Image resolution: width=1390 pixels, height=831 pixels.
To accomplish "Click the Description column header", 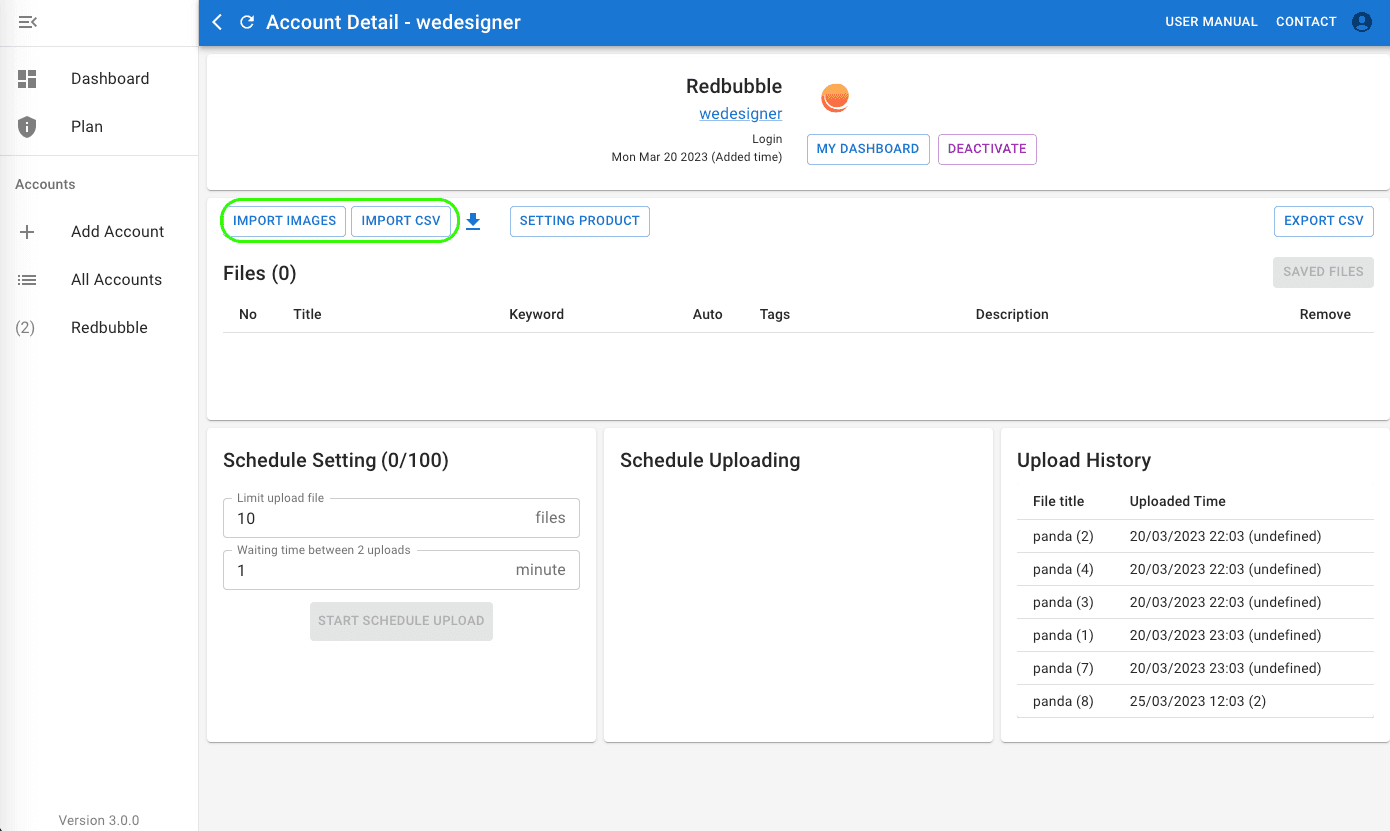I will [x=1012, y=314].
